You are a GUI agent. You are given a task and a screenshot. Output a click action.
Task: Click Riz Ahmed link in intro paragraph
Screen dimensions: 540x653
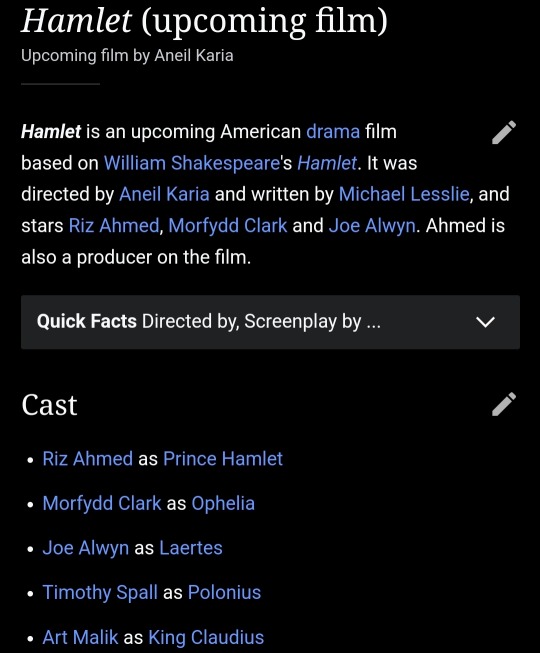tap(114, 226)
